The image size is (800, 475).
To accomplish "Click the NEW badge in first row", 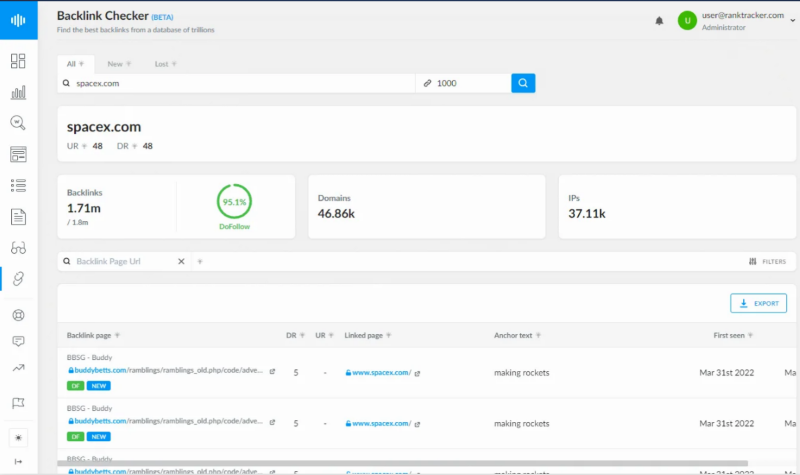I will [x=98, y=386].
